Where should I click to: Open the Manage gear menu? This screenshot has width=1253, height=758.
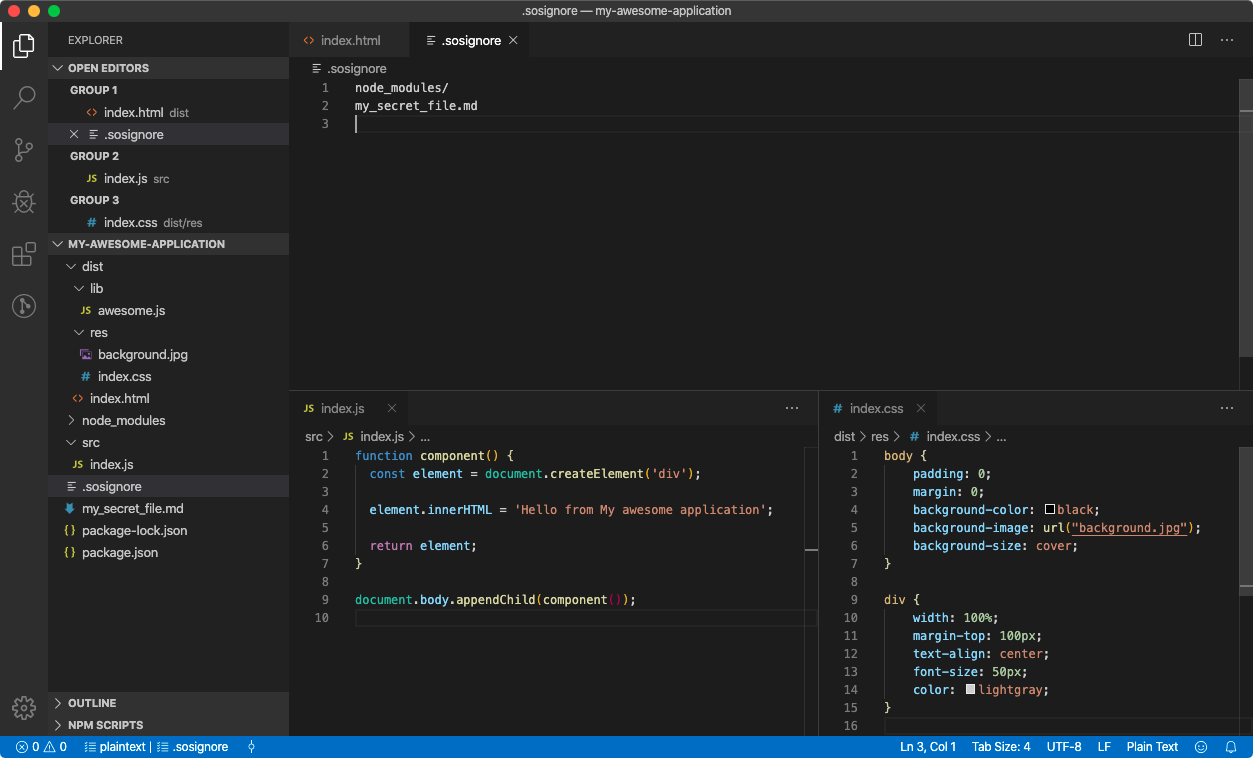point(23,707)
